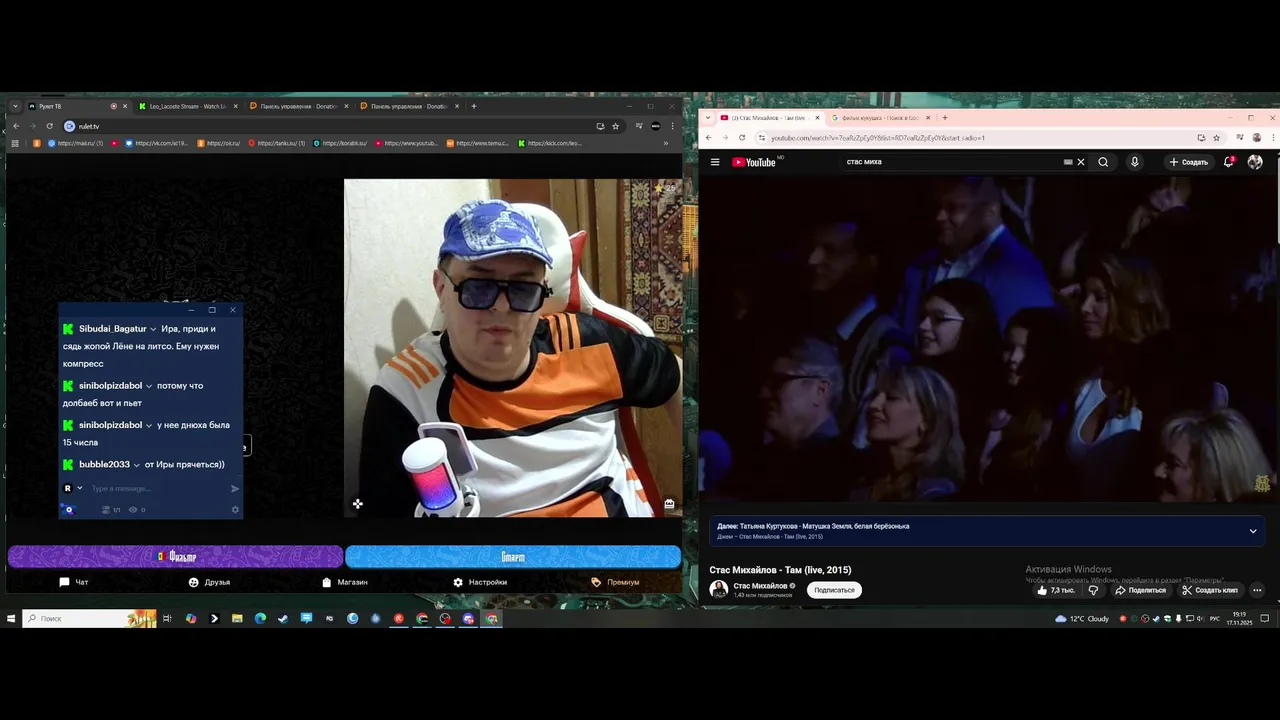1280x720 pixels.
Task: Clear the YouTube search query
Action: coord(1081,162)
